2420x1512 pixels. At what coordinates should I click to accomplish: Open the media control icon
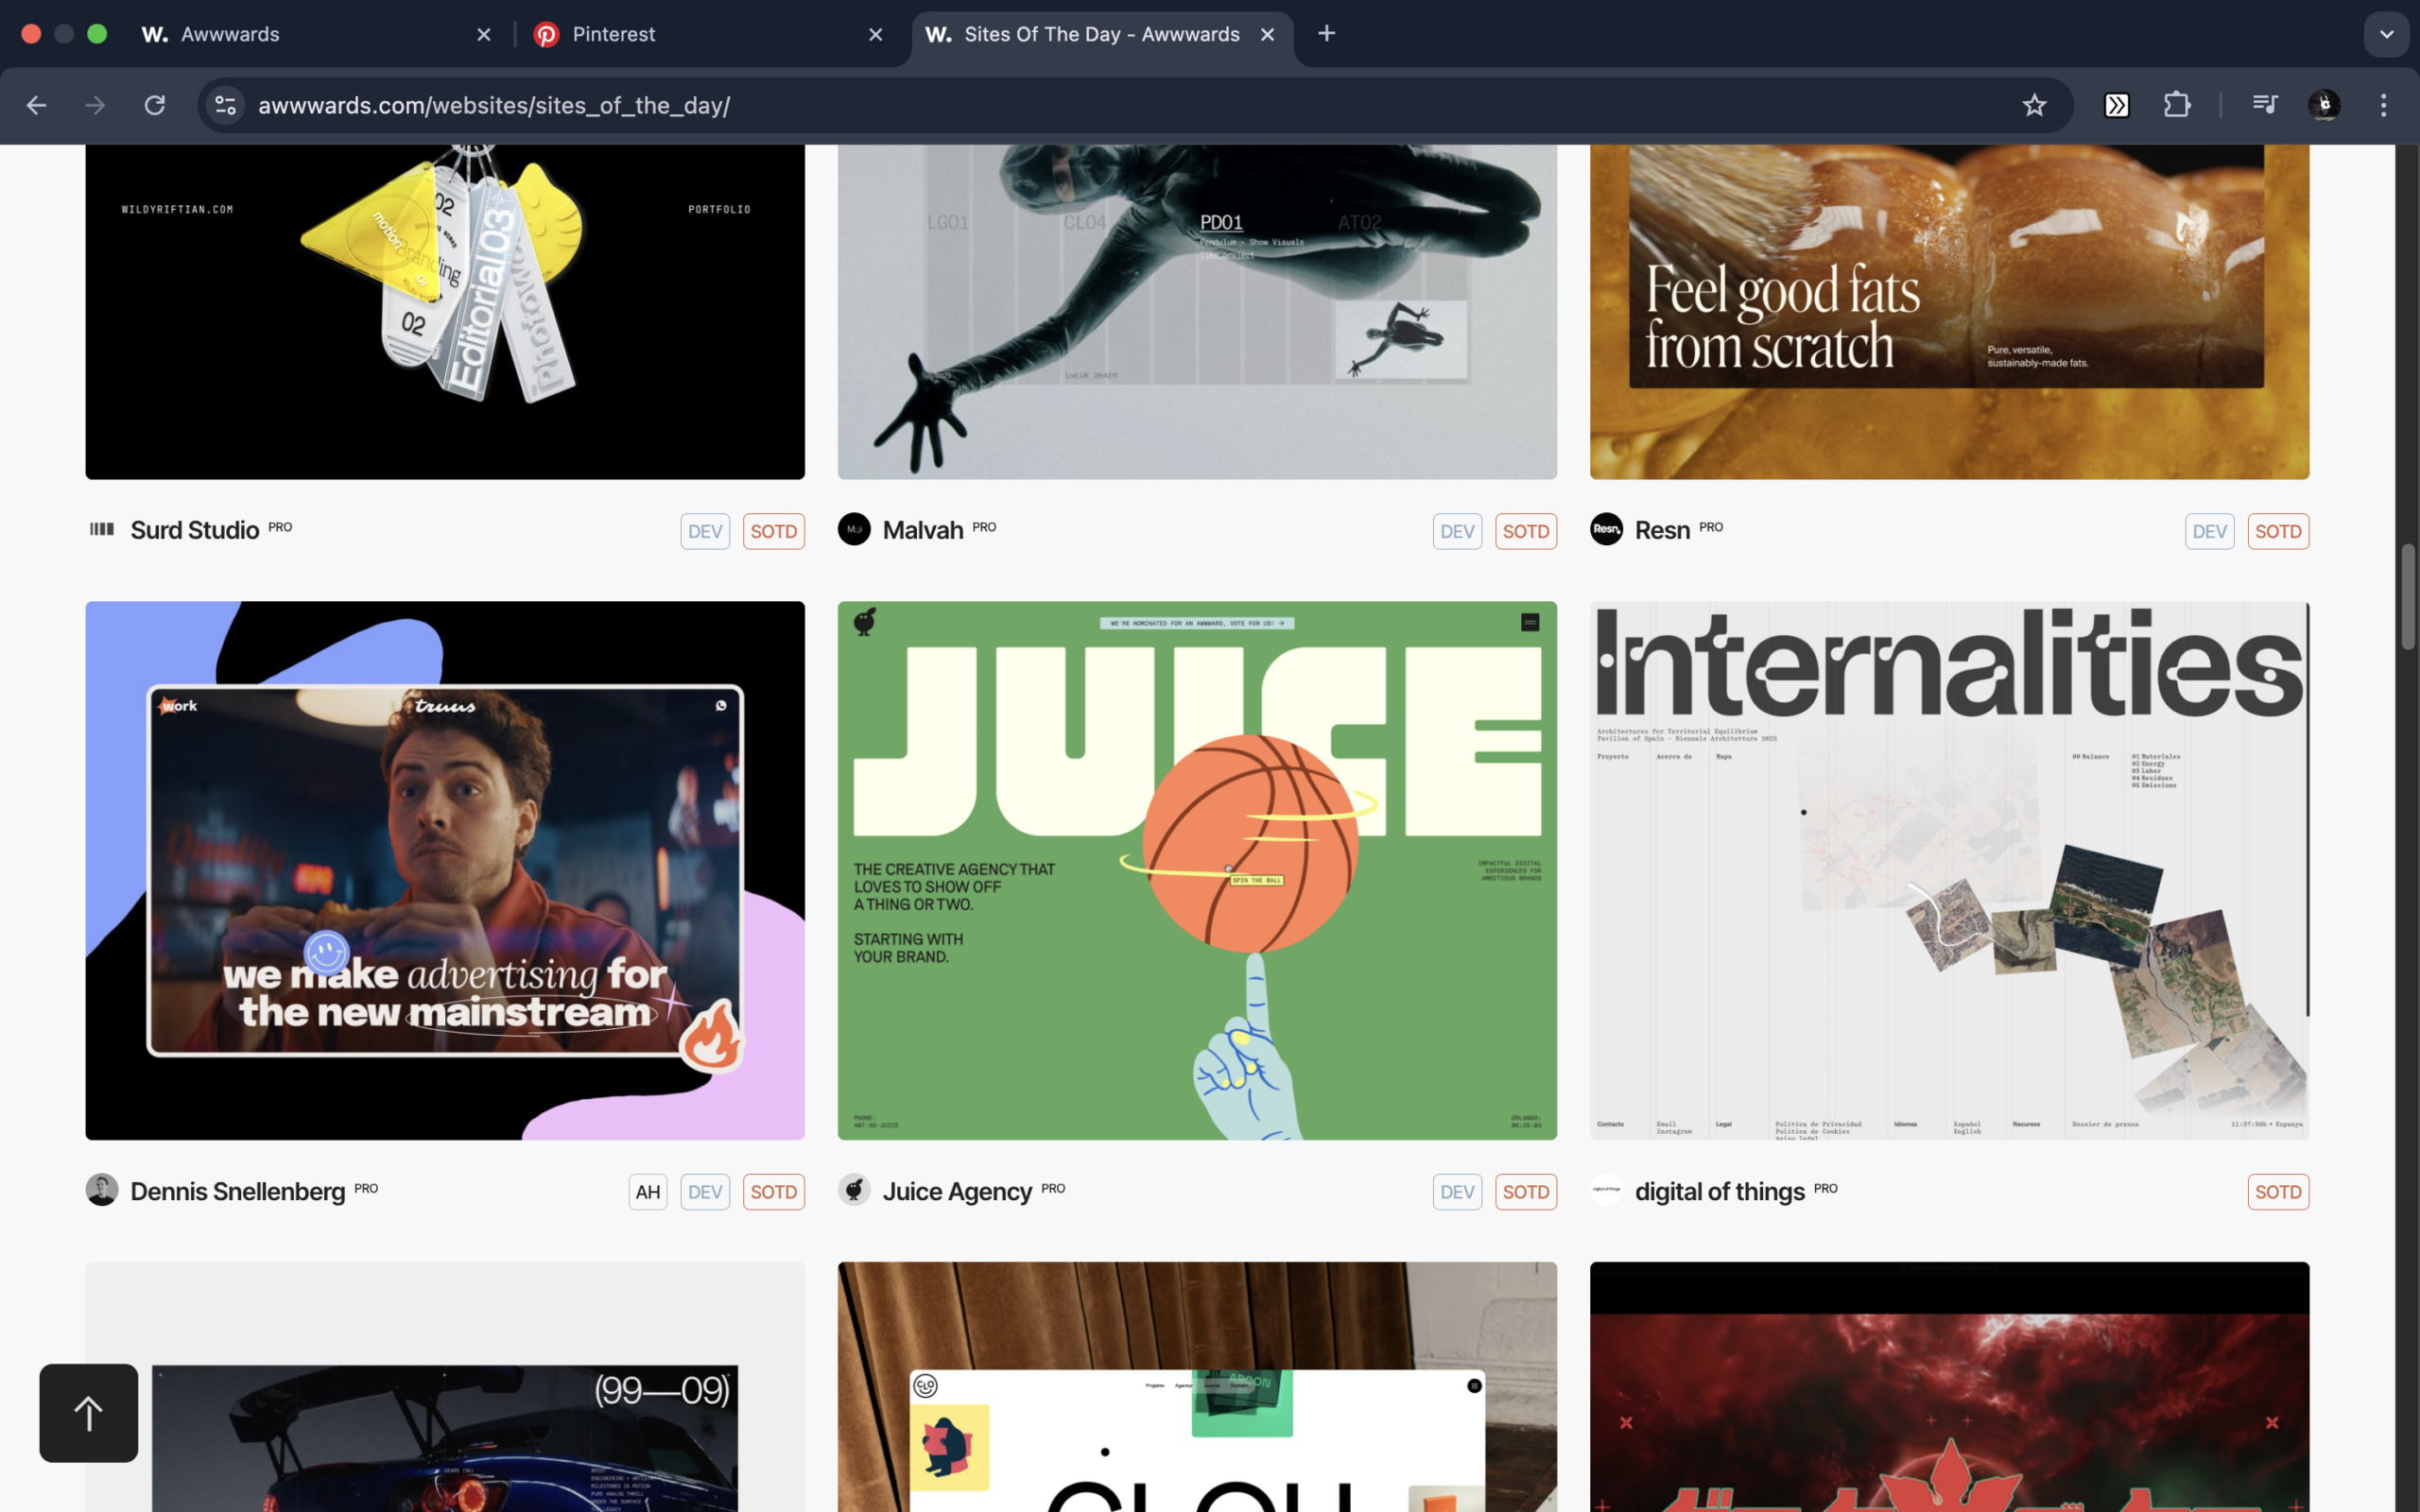pos(2264,105)
